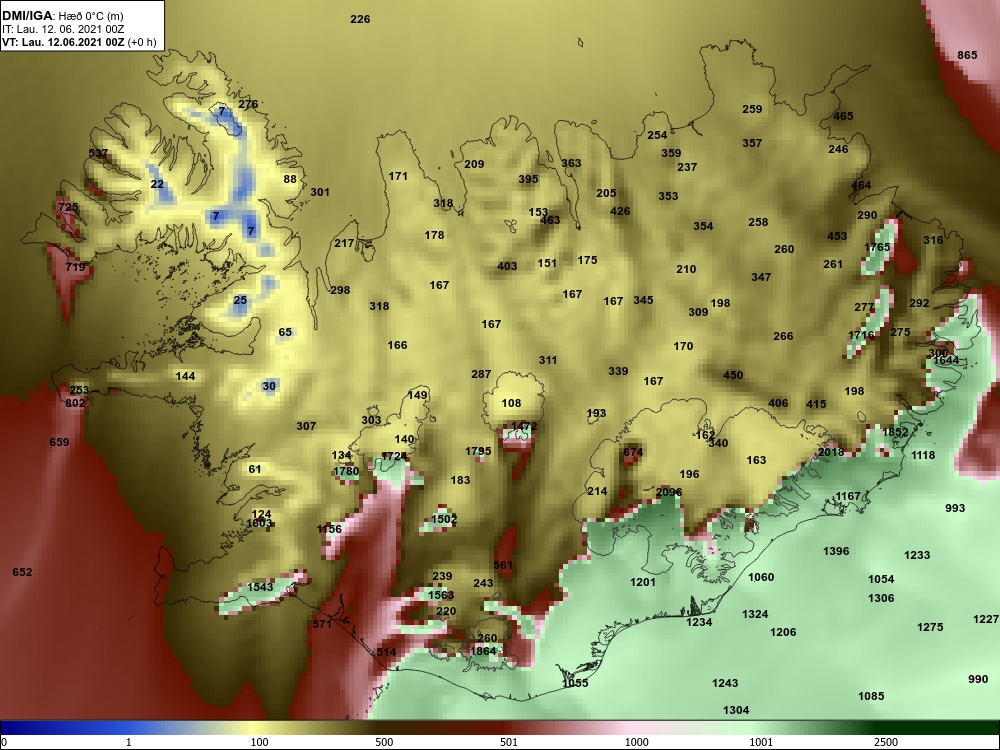Select the 65 height value
Image resolution: width=1000 pixels, height=750 pixels.
[285, 332]
